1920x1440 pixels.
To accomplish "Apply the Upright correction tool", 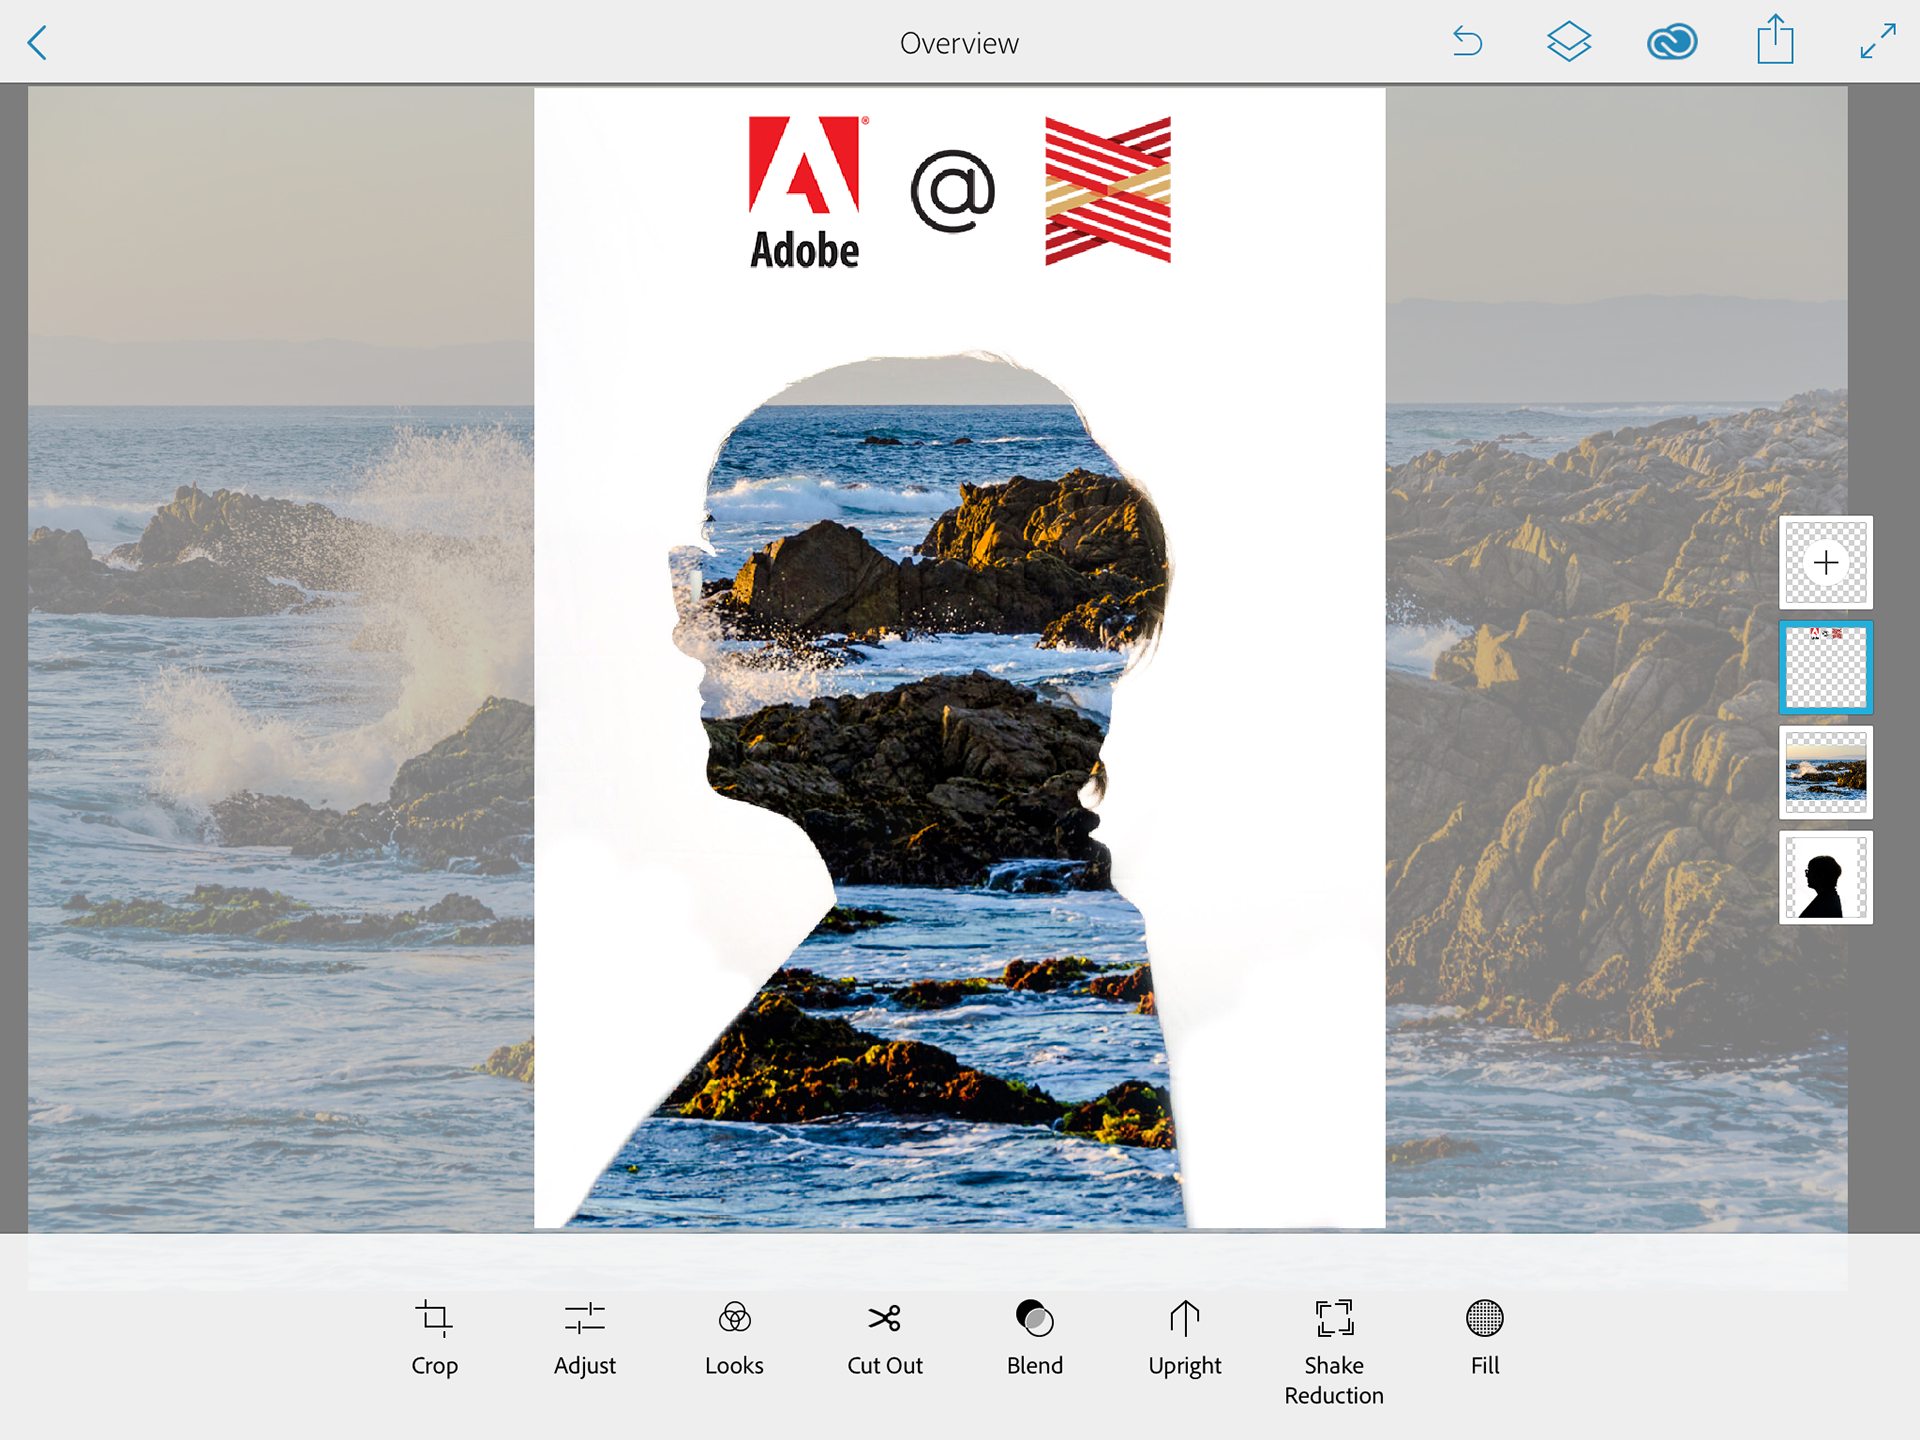I will pos(1185,1338).
